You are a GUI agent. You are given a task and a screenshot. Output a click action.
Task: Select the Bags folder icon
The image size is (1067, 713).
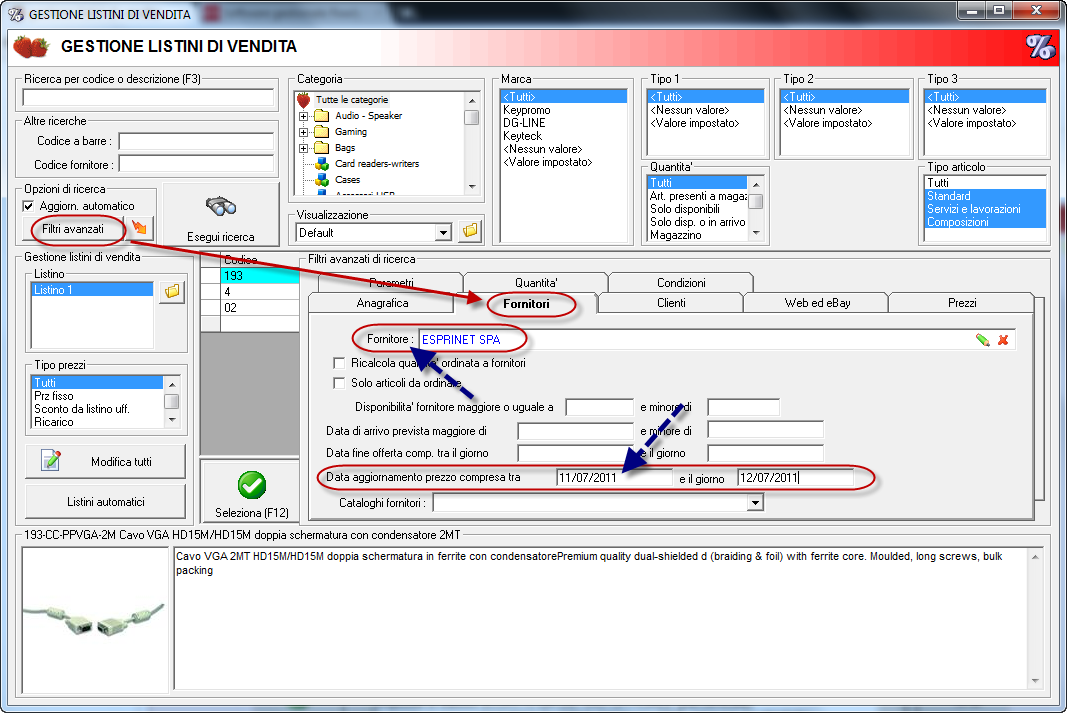coord(322,148)
